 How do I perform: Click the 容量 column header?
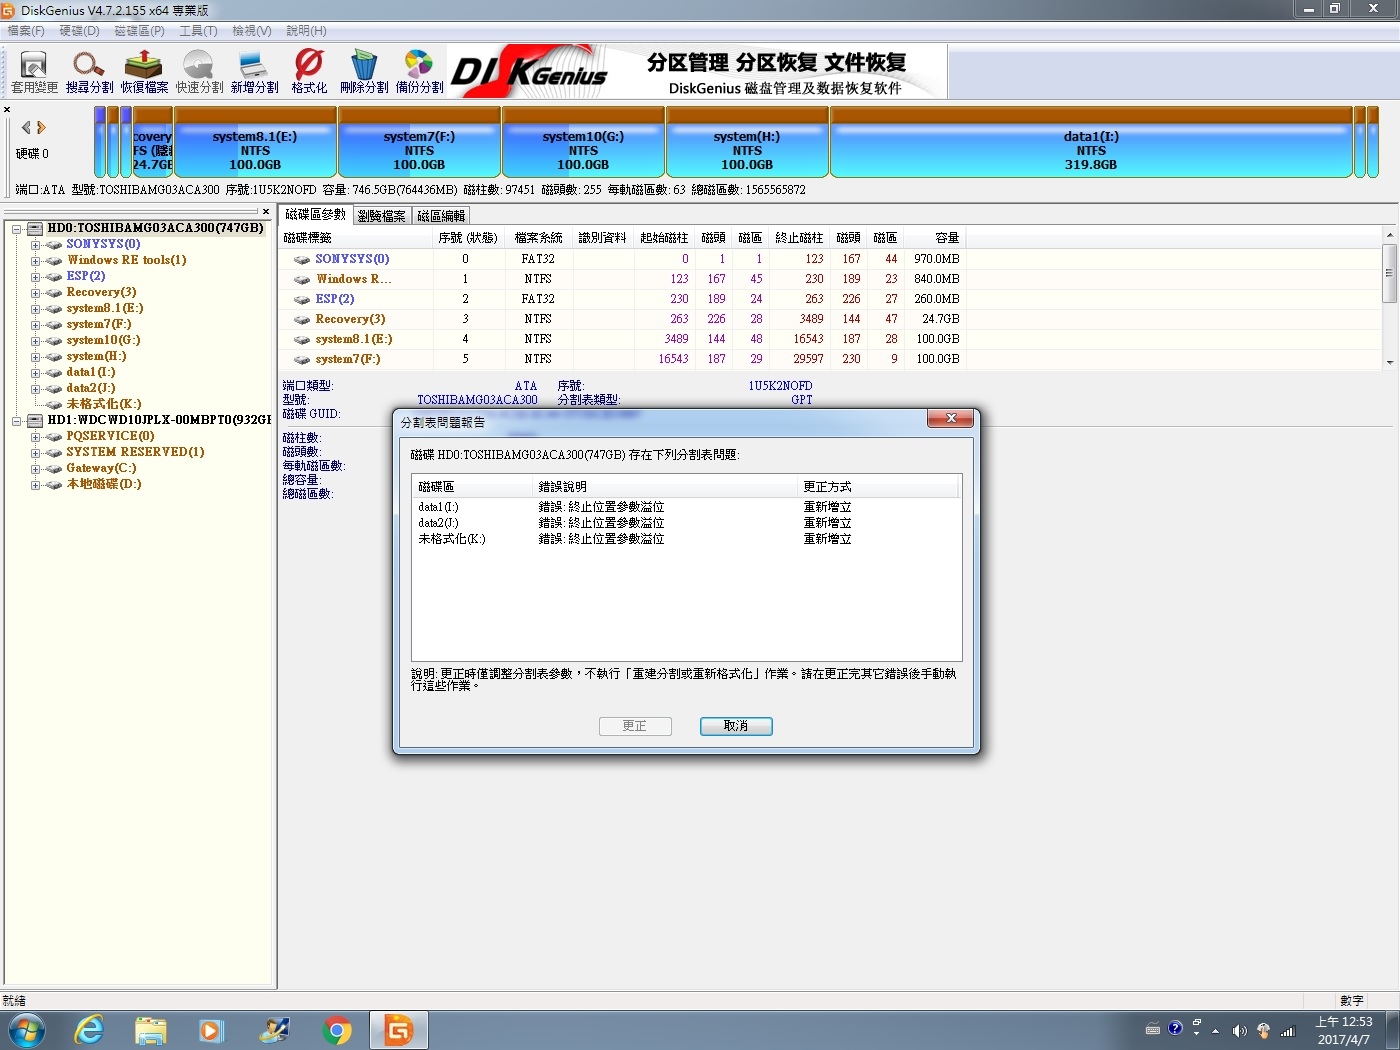coord(935,238)
